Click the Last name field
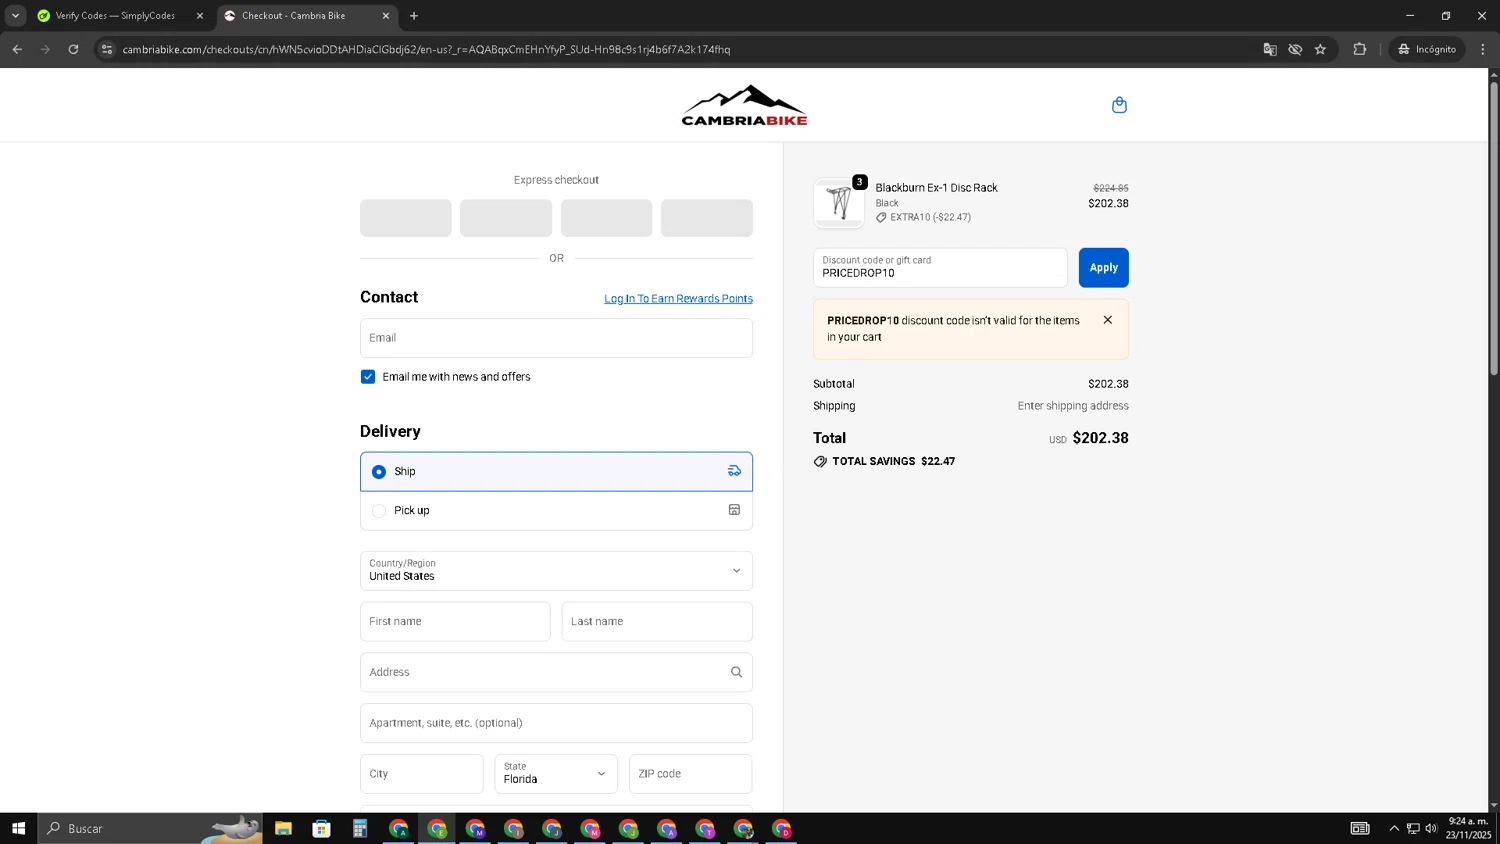 click(x=657, y=622)
